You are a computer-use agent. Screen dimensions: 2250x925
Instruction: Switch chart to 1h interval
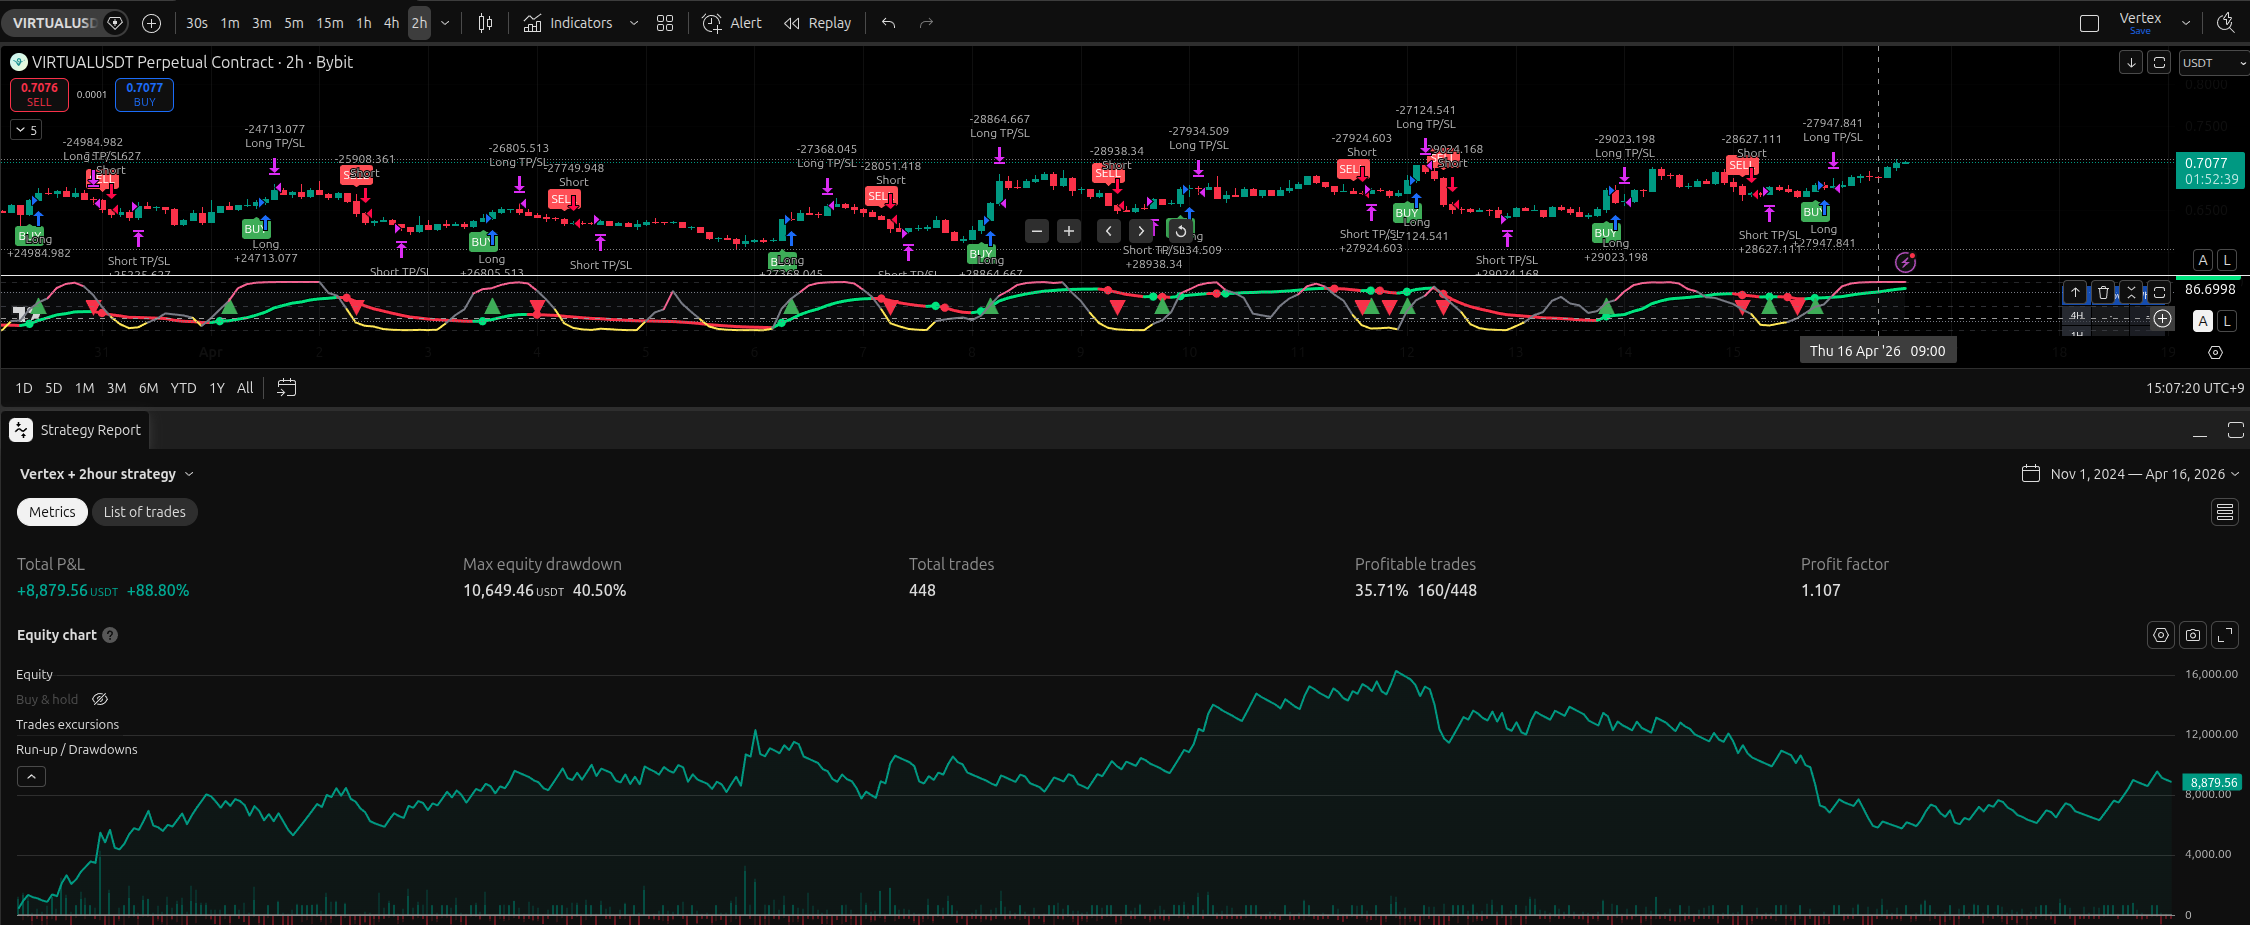click(x=364, y=22)
